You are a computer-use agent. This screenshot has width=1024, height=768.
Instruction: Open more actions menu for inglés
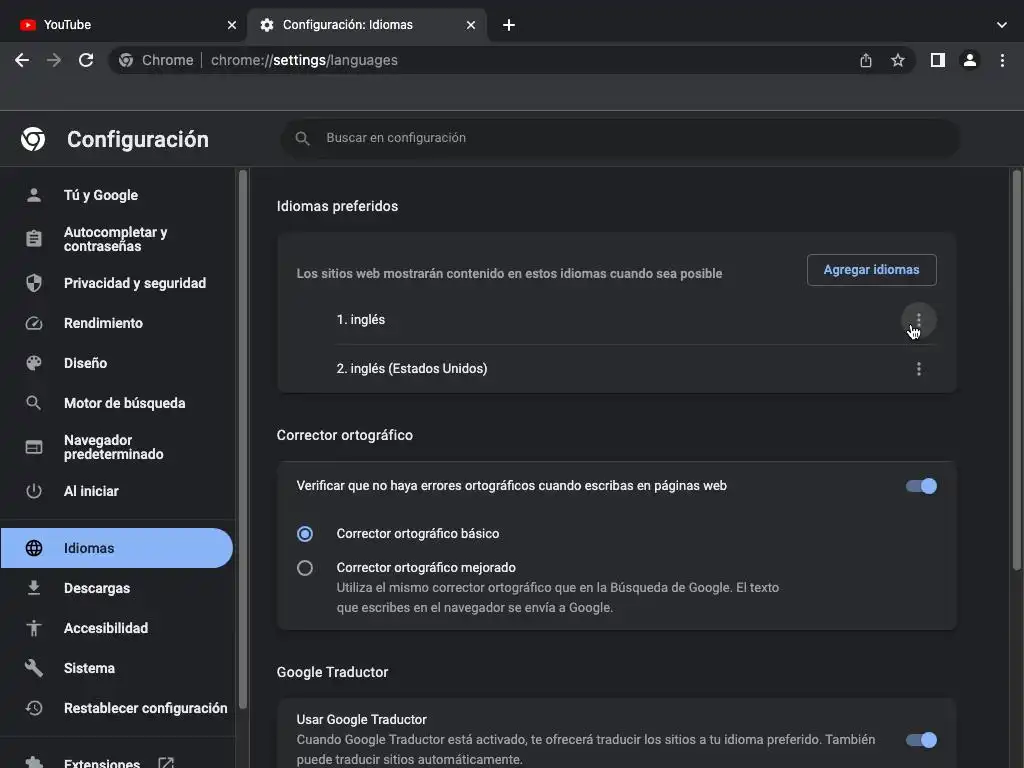pyautogui.click(x=919, y=320)
